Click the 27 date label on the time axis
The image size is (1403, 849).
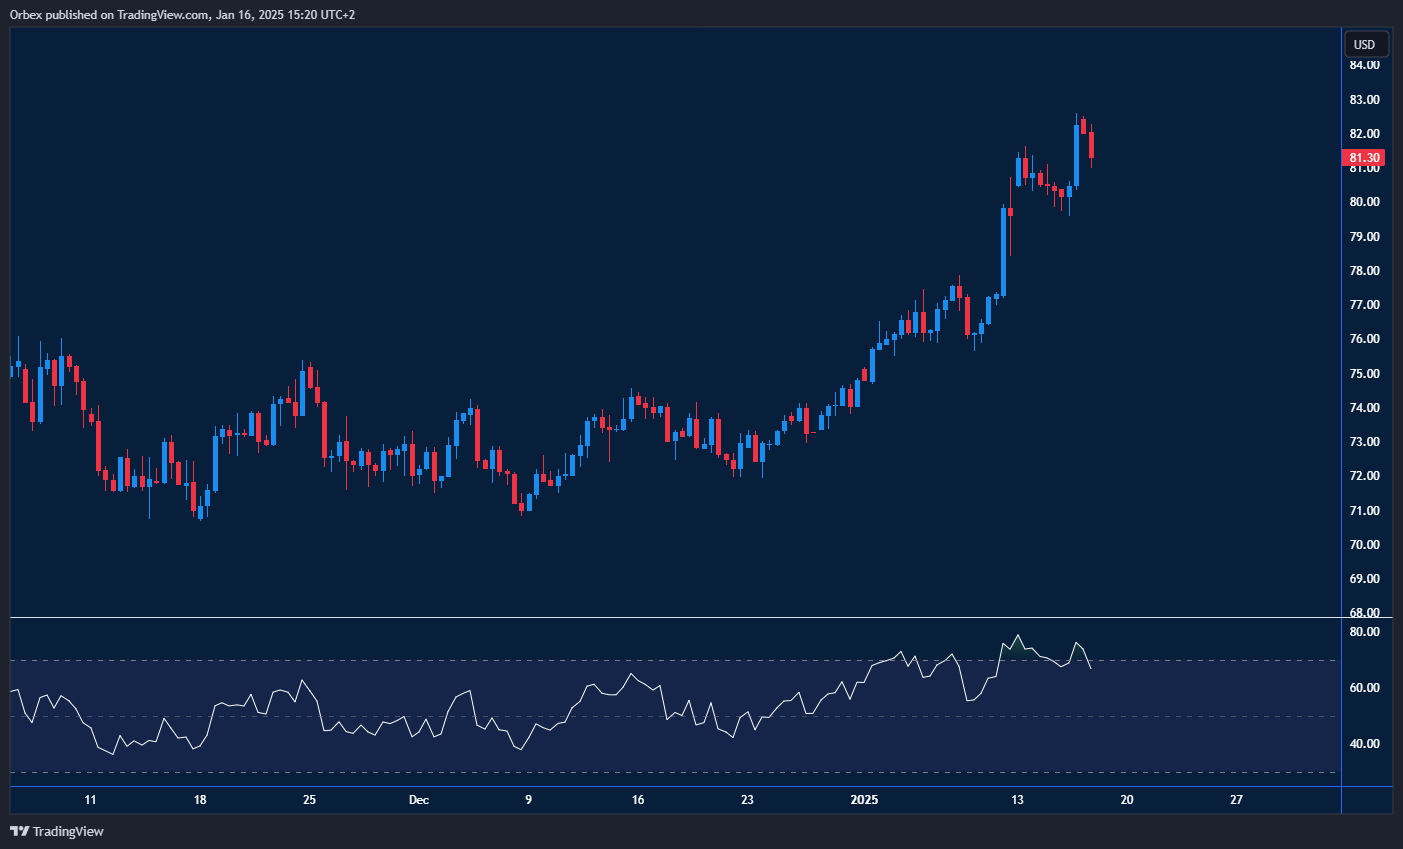1237,800
